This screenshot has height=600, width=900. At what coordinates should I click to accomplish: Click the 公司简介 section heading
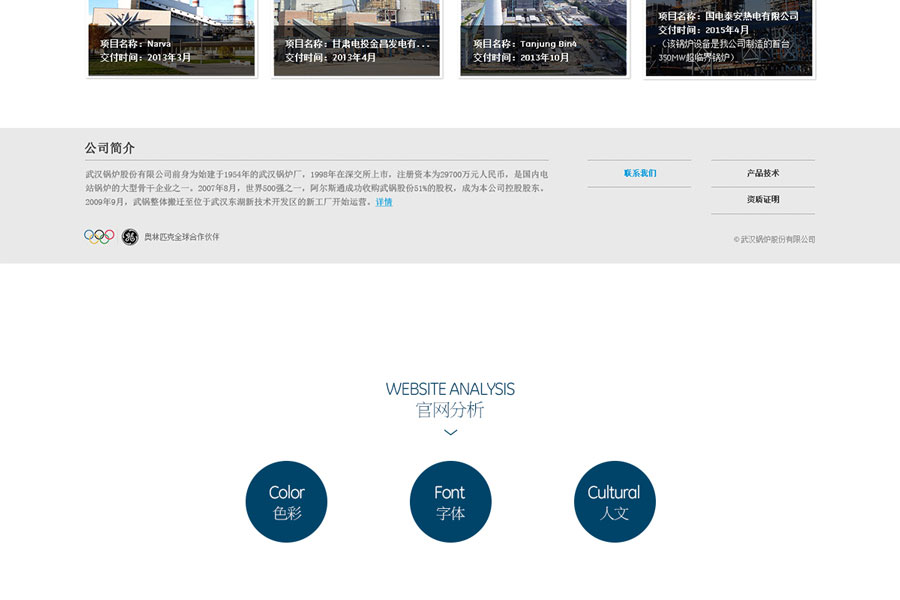click(110, 148)
